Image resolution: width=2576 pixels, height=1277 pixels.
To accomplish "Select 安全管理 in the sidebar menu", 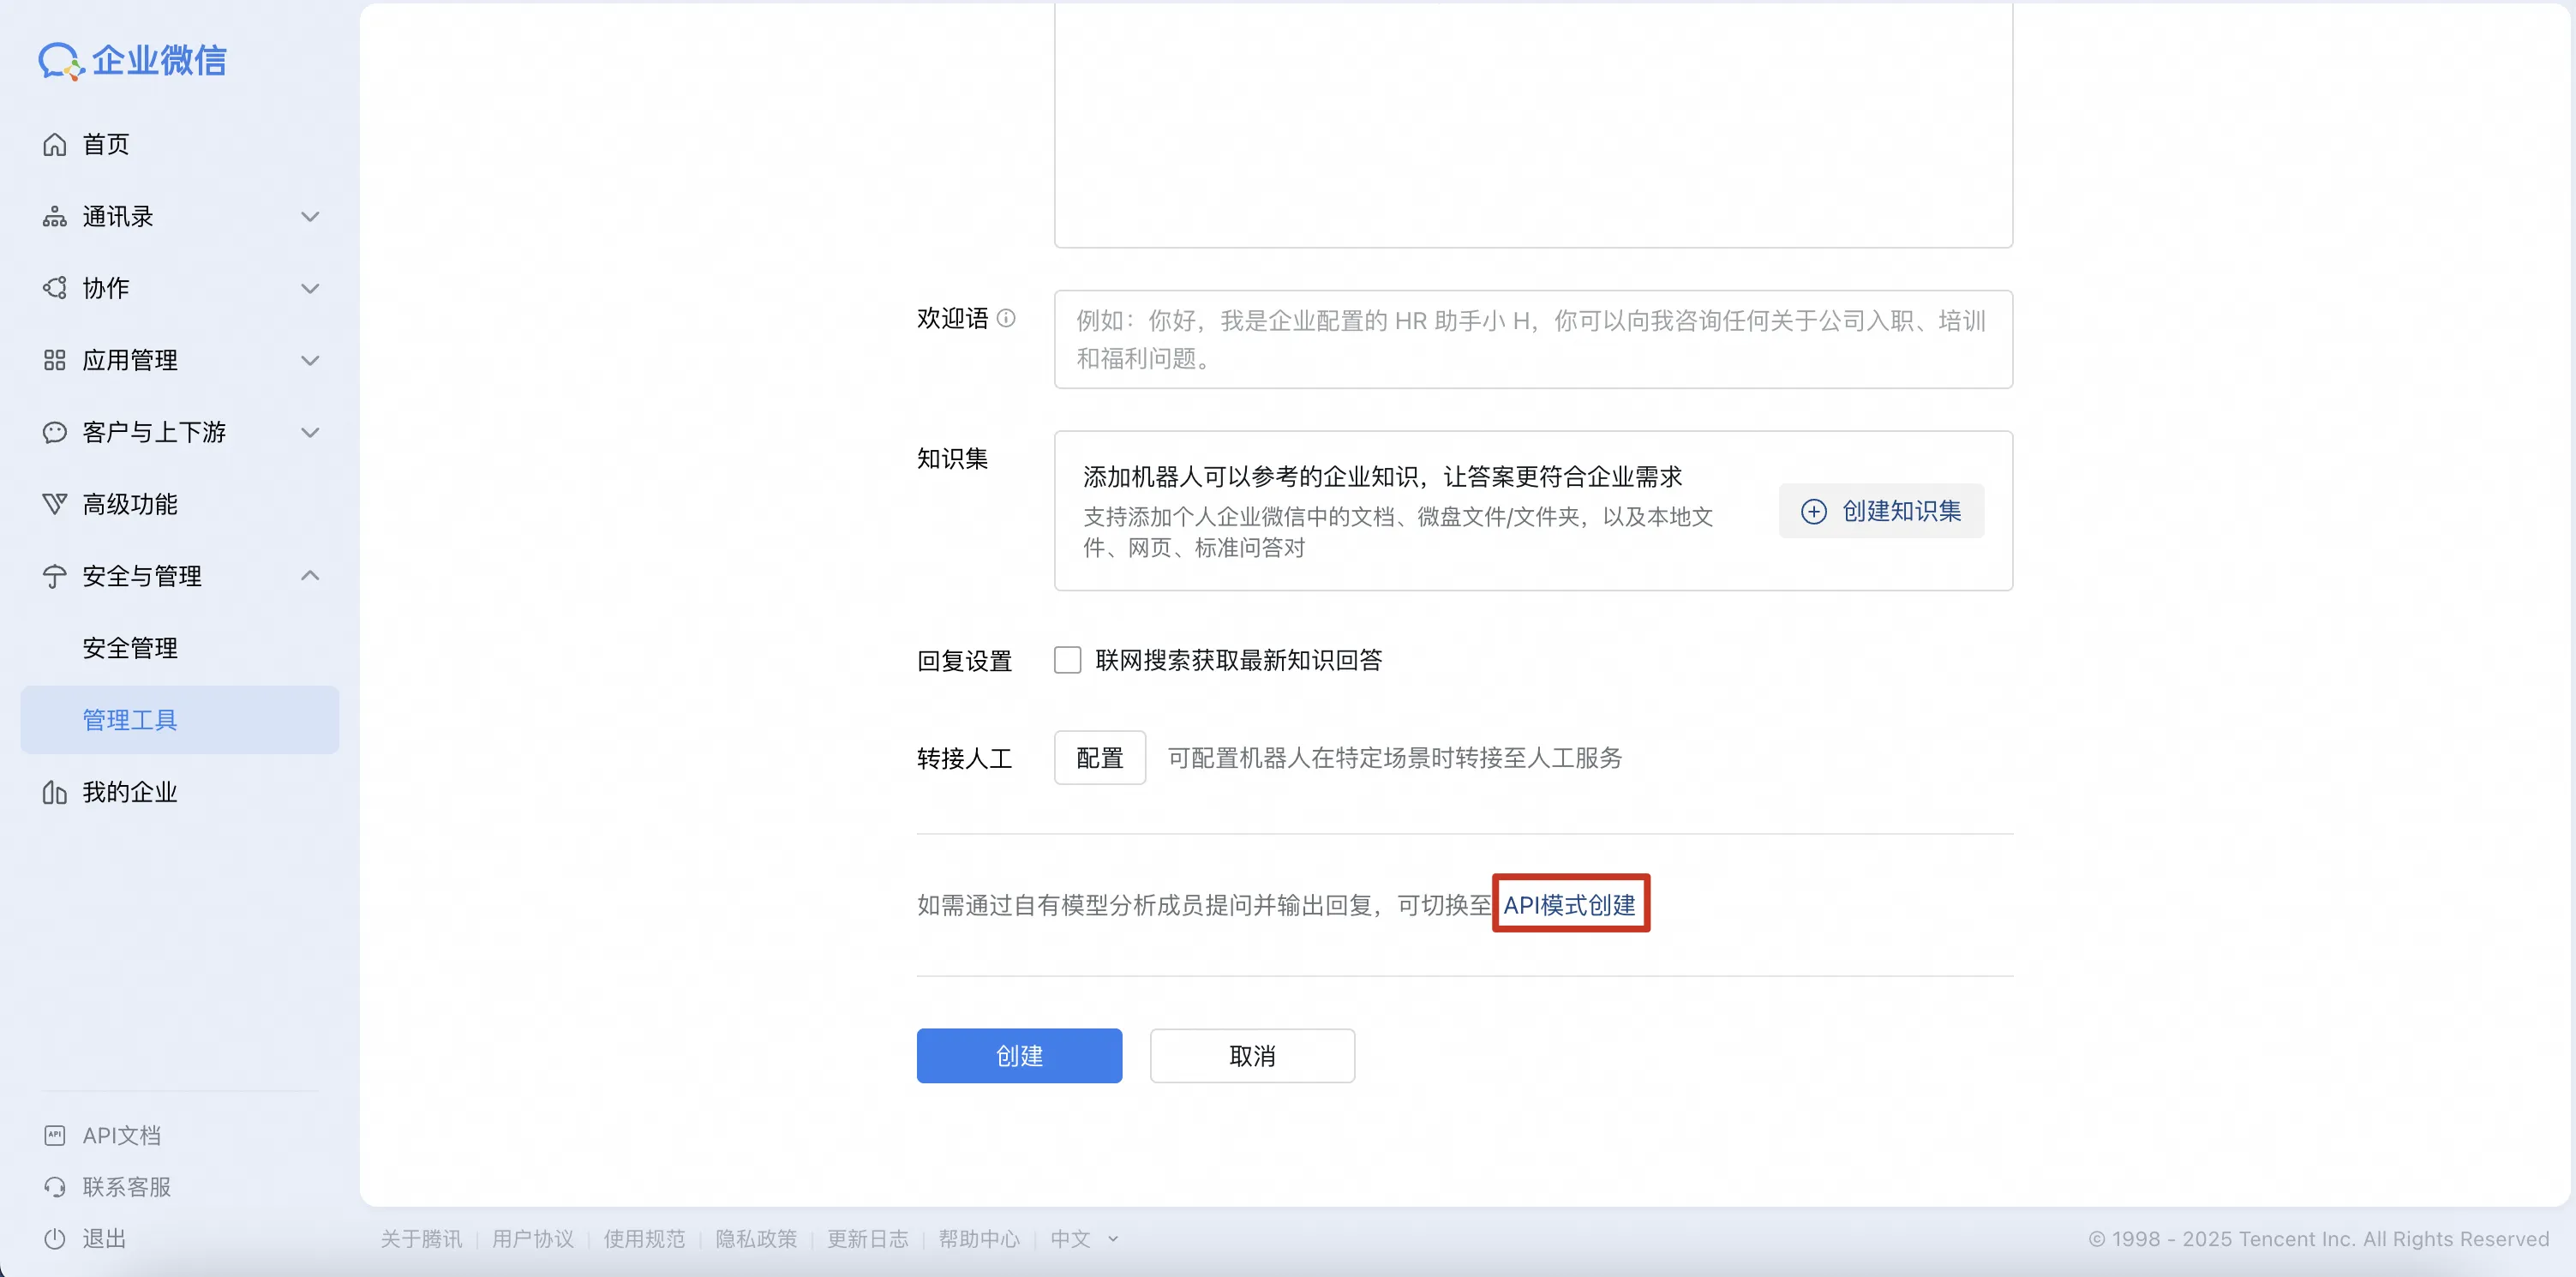I will (131, 647).
